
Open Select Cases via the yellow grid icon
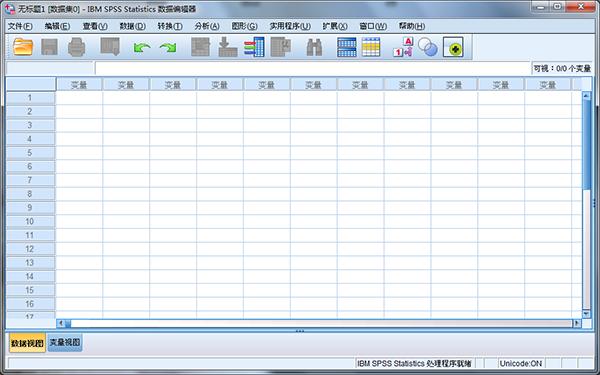(x=371, y=47)
